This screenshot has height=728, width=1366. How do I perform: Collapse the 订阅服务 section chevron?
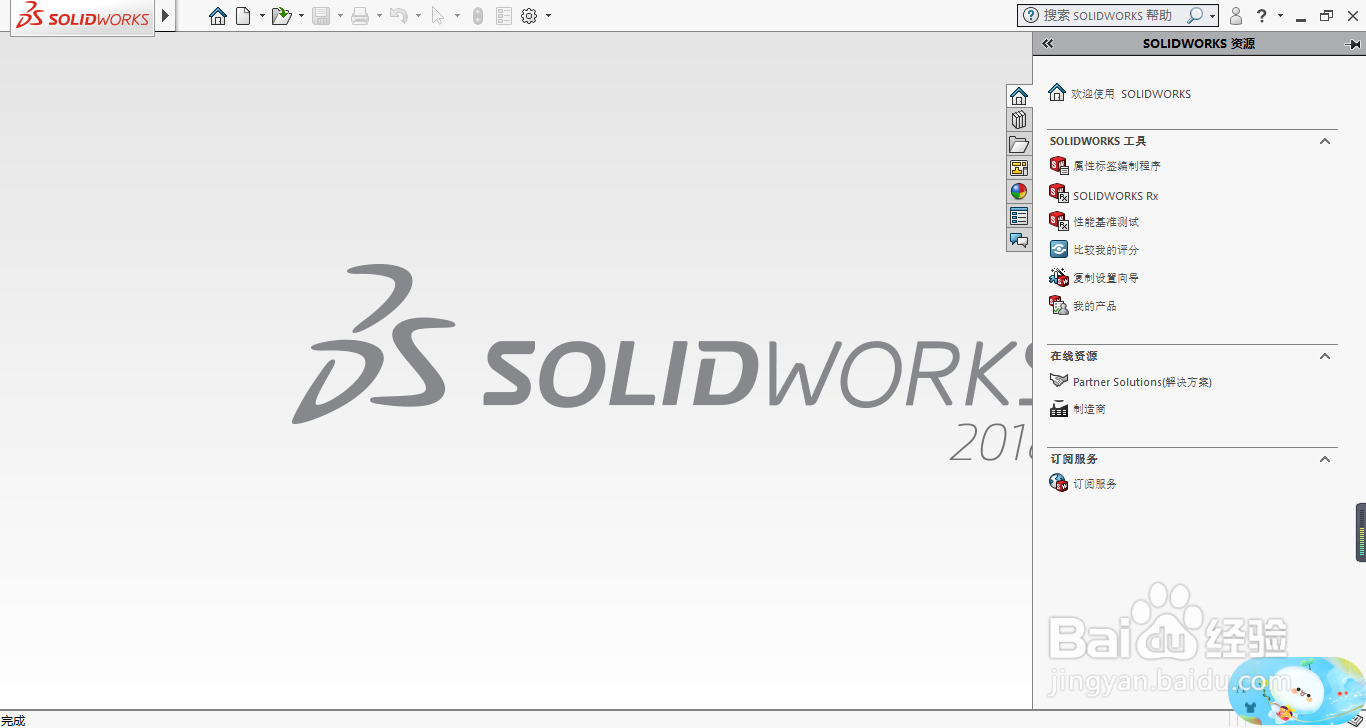[x=1325, y=459]
